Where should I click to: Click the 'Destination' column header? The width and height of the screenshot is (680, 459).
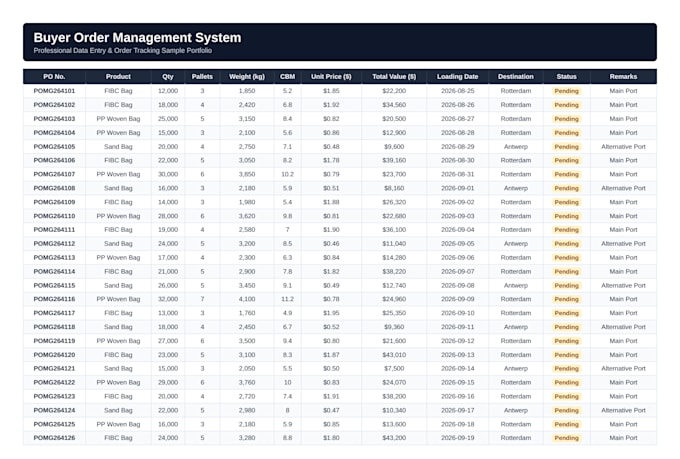coord(516,76)
